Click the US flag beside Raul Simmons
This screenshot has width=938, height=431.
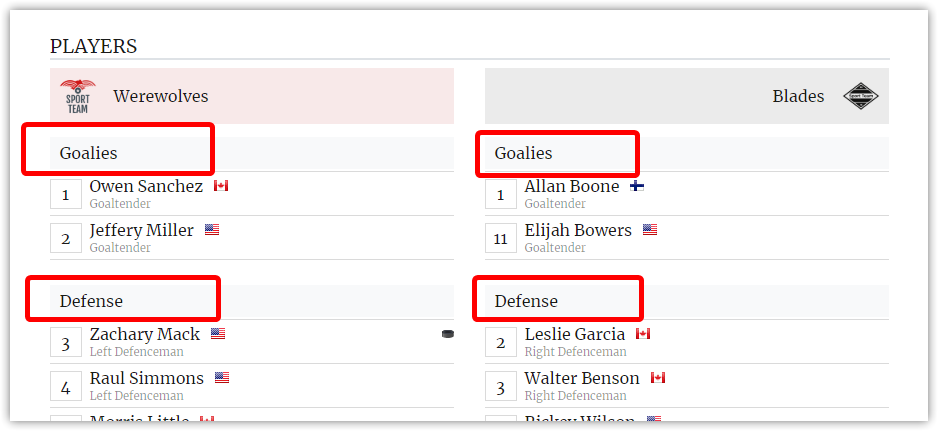click(x=222, y=378)
